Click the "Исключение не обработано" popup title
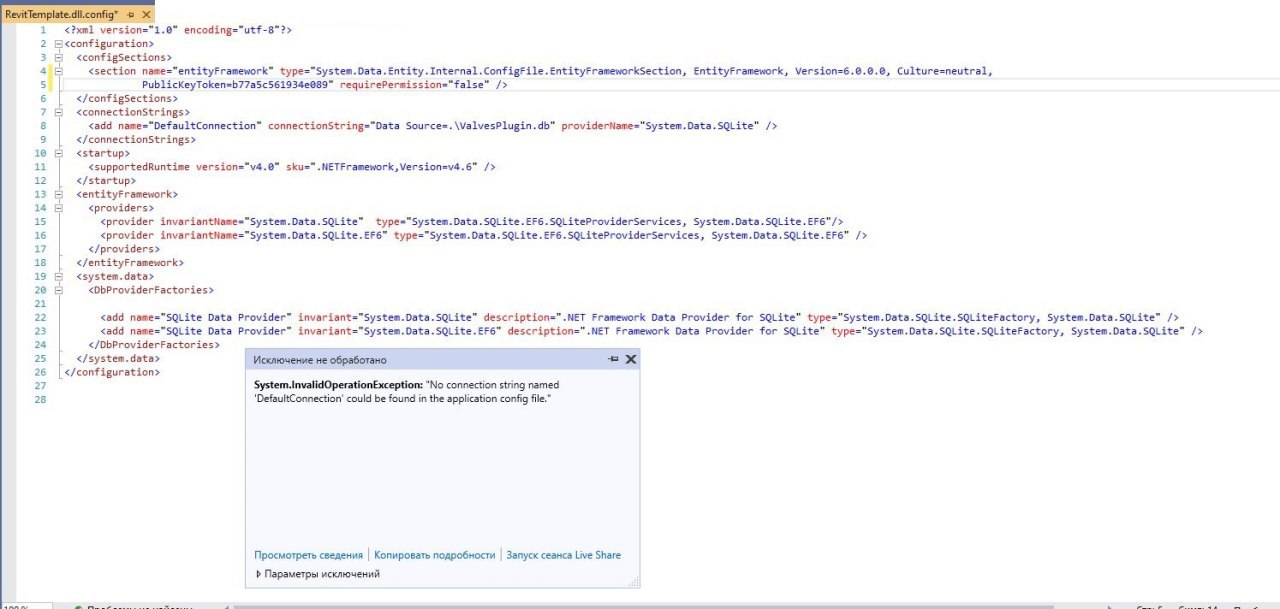Image resolution: width=1280 pixels, height=609 pixels. (x=320, y=360)
